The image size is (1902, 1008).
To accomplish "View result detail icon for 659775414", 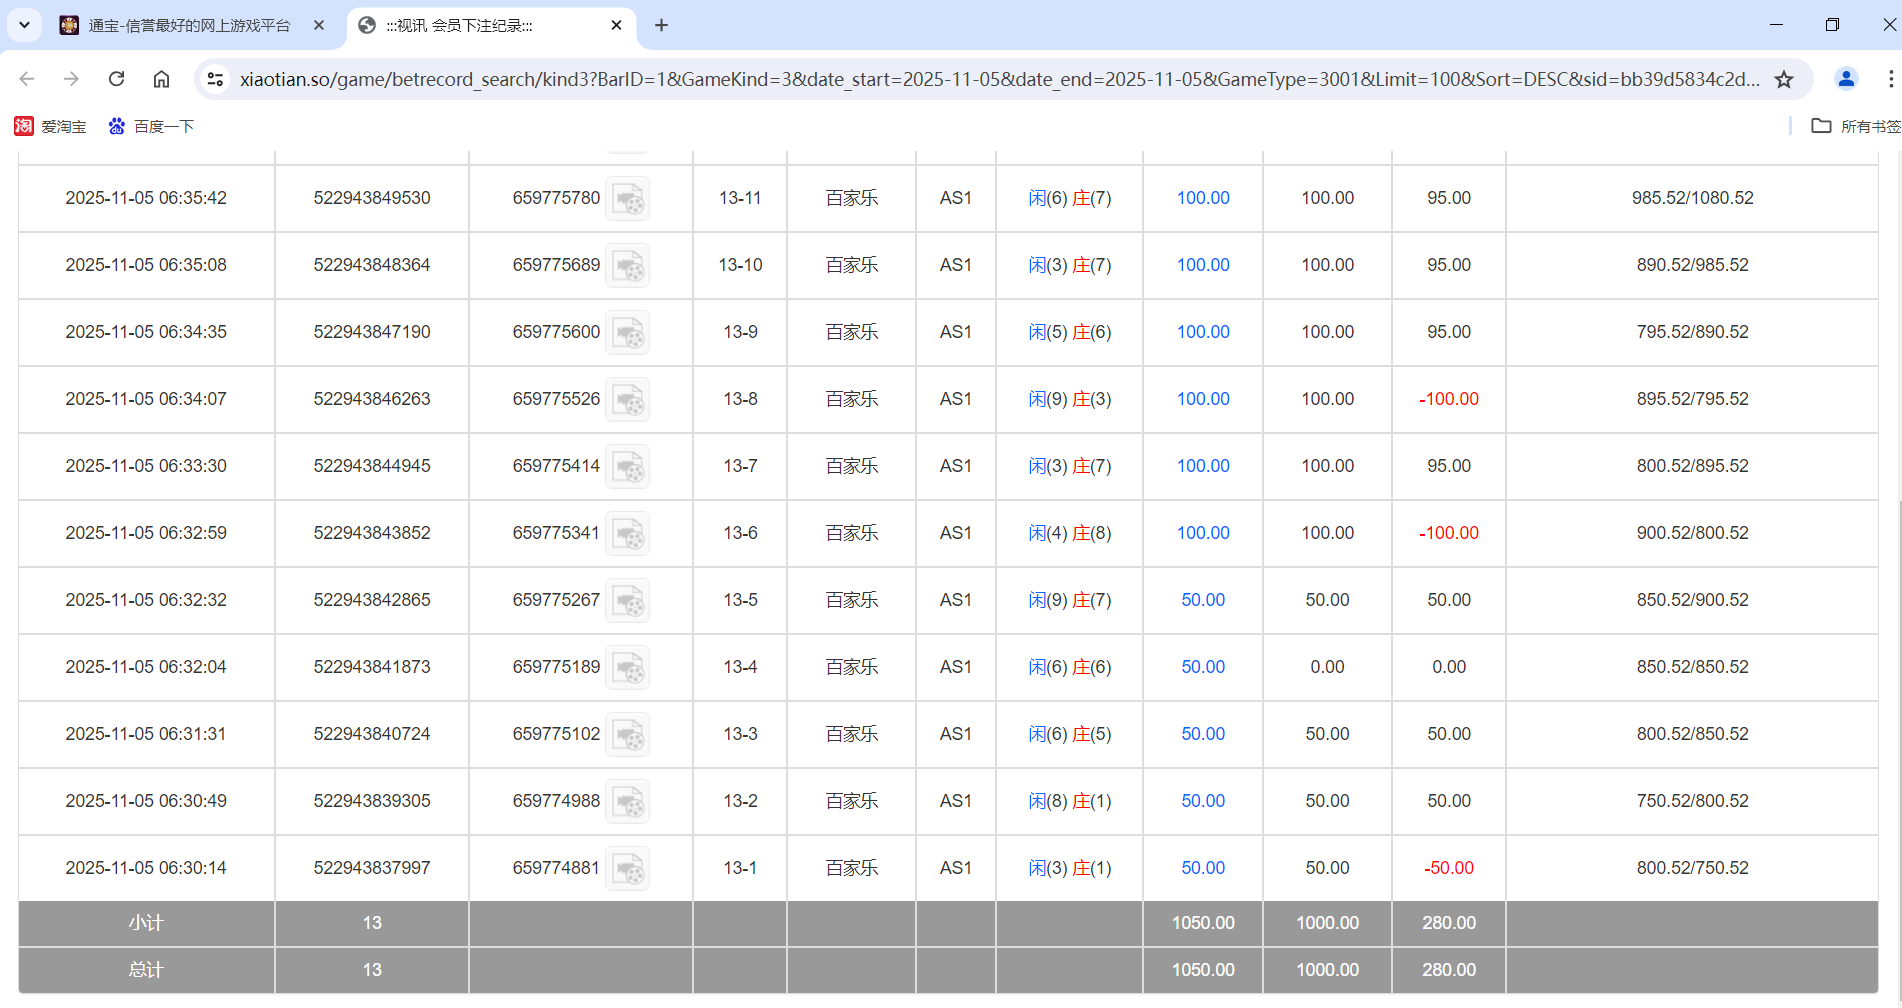I will 628,467.
